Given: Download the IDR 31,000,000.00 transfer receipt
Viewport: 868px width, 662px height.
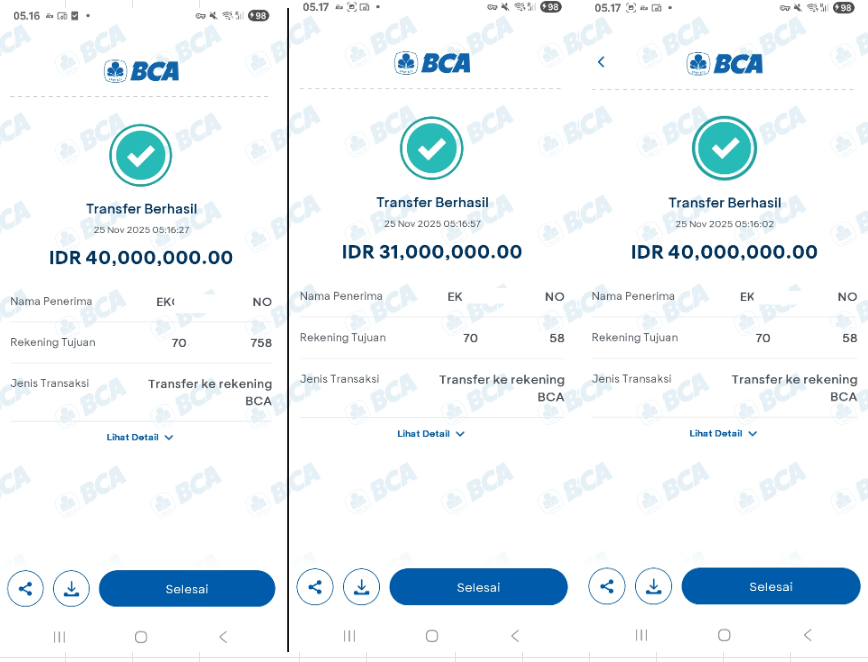Looking at the screenshot, I should 361,587.
